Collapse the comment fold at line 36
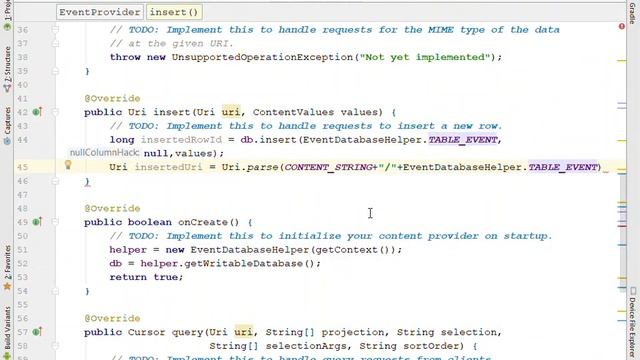The image size is (640, 360). point(55,30)
